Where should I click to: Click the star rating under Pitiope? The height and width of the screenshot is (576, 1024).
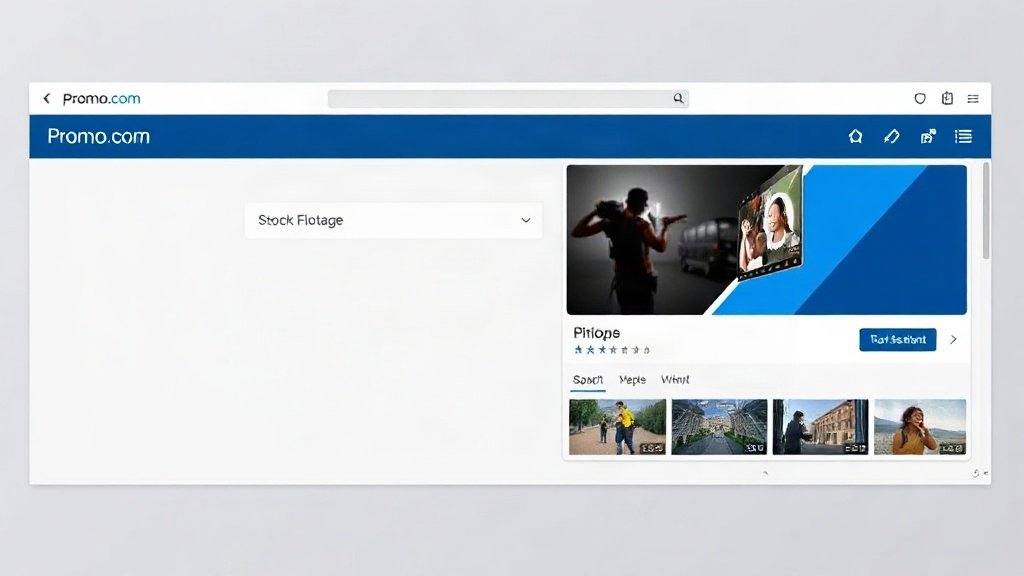click(x=612, y=350)
